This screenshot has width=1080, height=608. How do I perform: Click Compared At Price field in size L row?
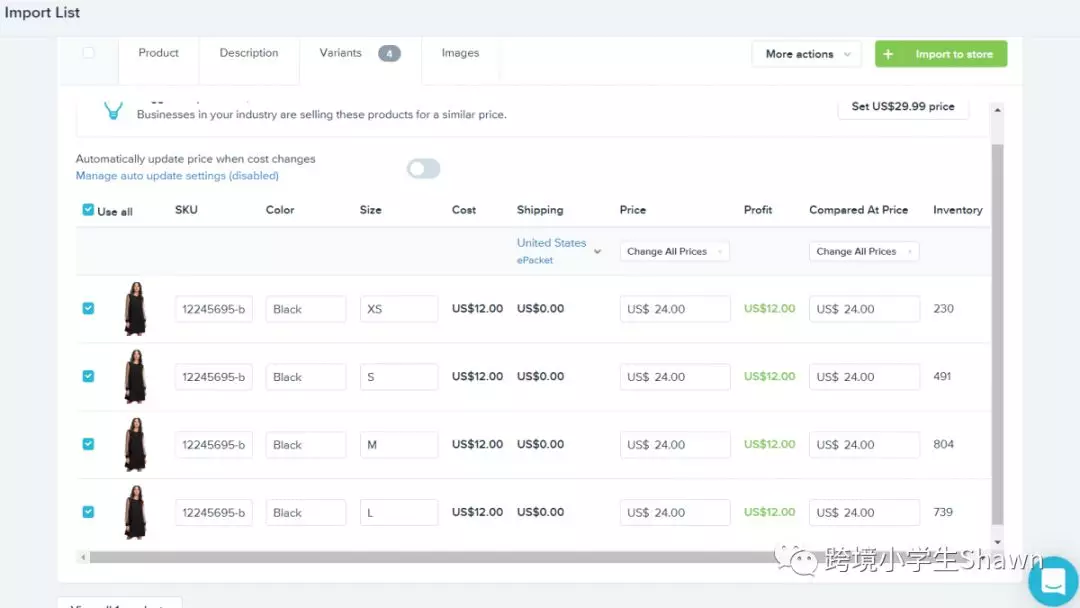point(864,512)
